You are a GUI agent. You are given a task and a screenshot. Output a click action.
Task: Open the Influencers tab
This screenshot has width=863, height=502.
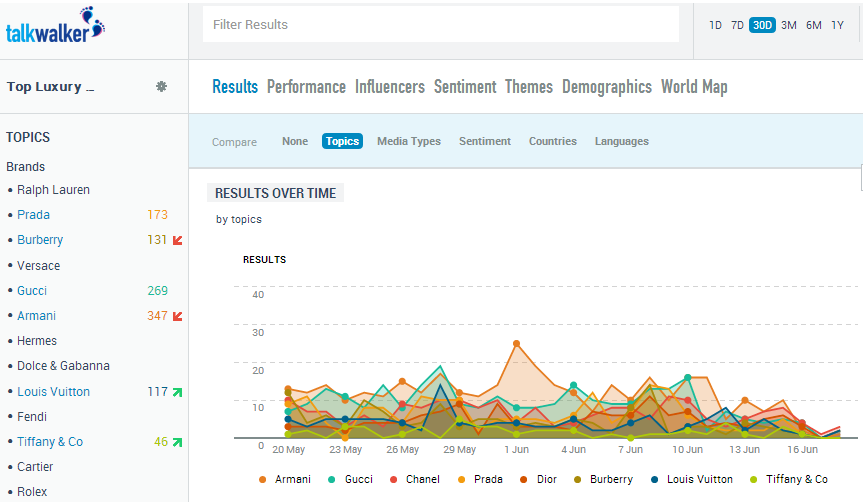[x=390, y=87]
